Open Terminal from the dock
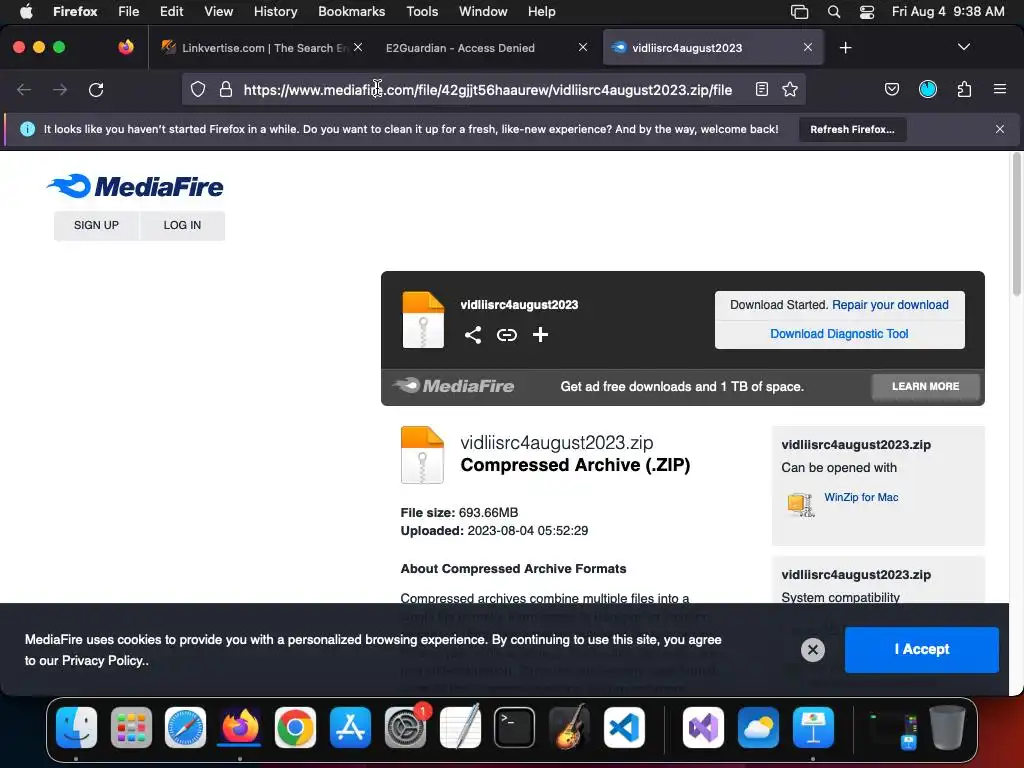1024x768 pixels. 514,727
